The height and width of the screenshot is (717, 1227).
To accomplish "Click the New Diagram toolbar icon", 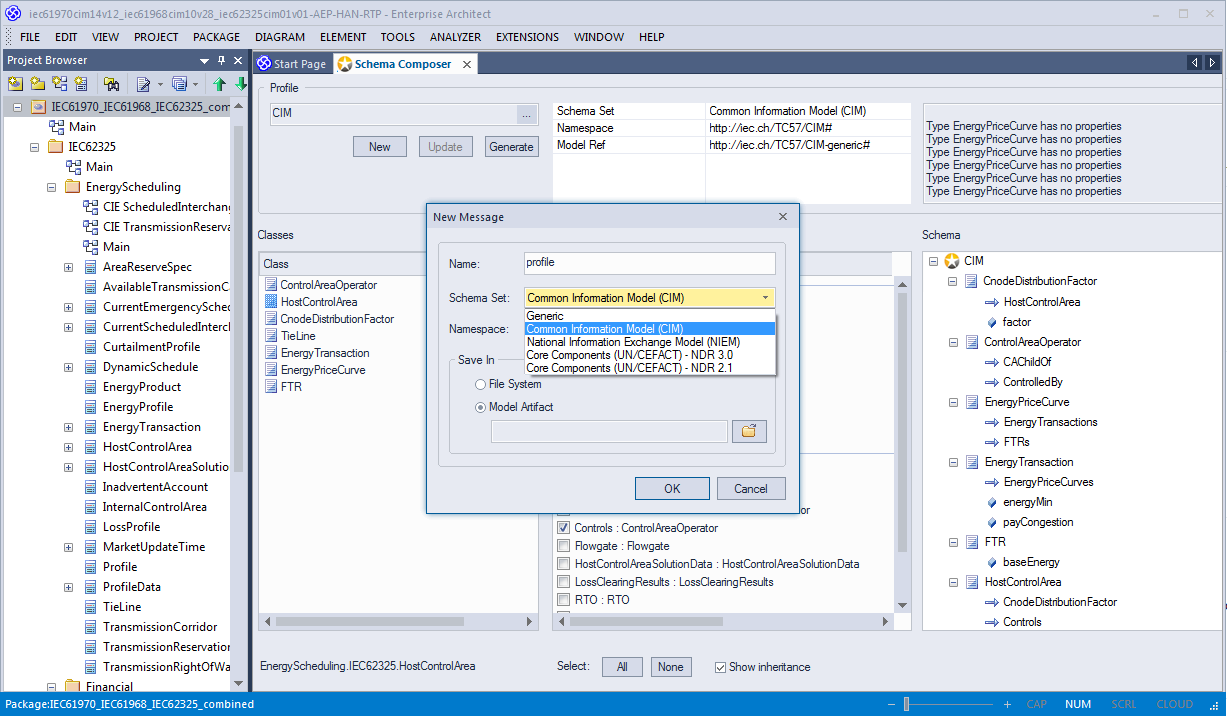I will (59, 84).
